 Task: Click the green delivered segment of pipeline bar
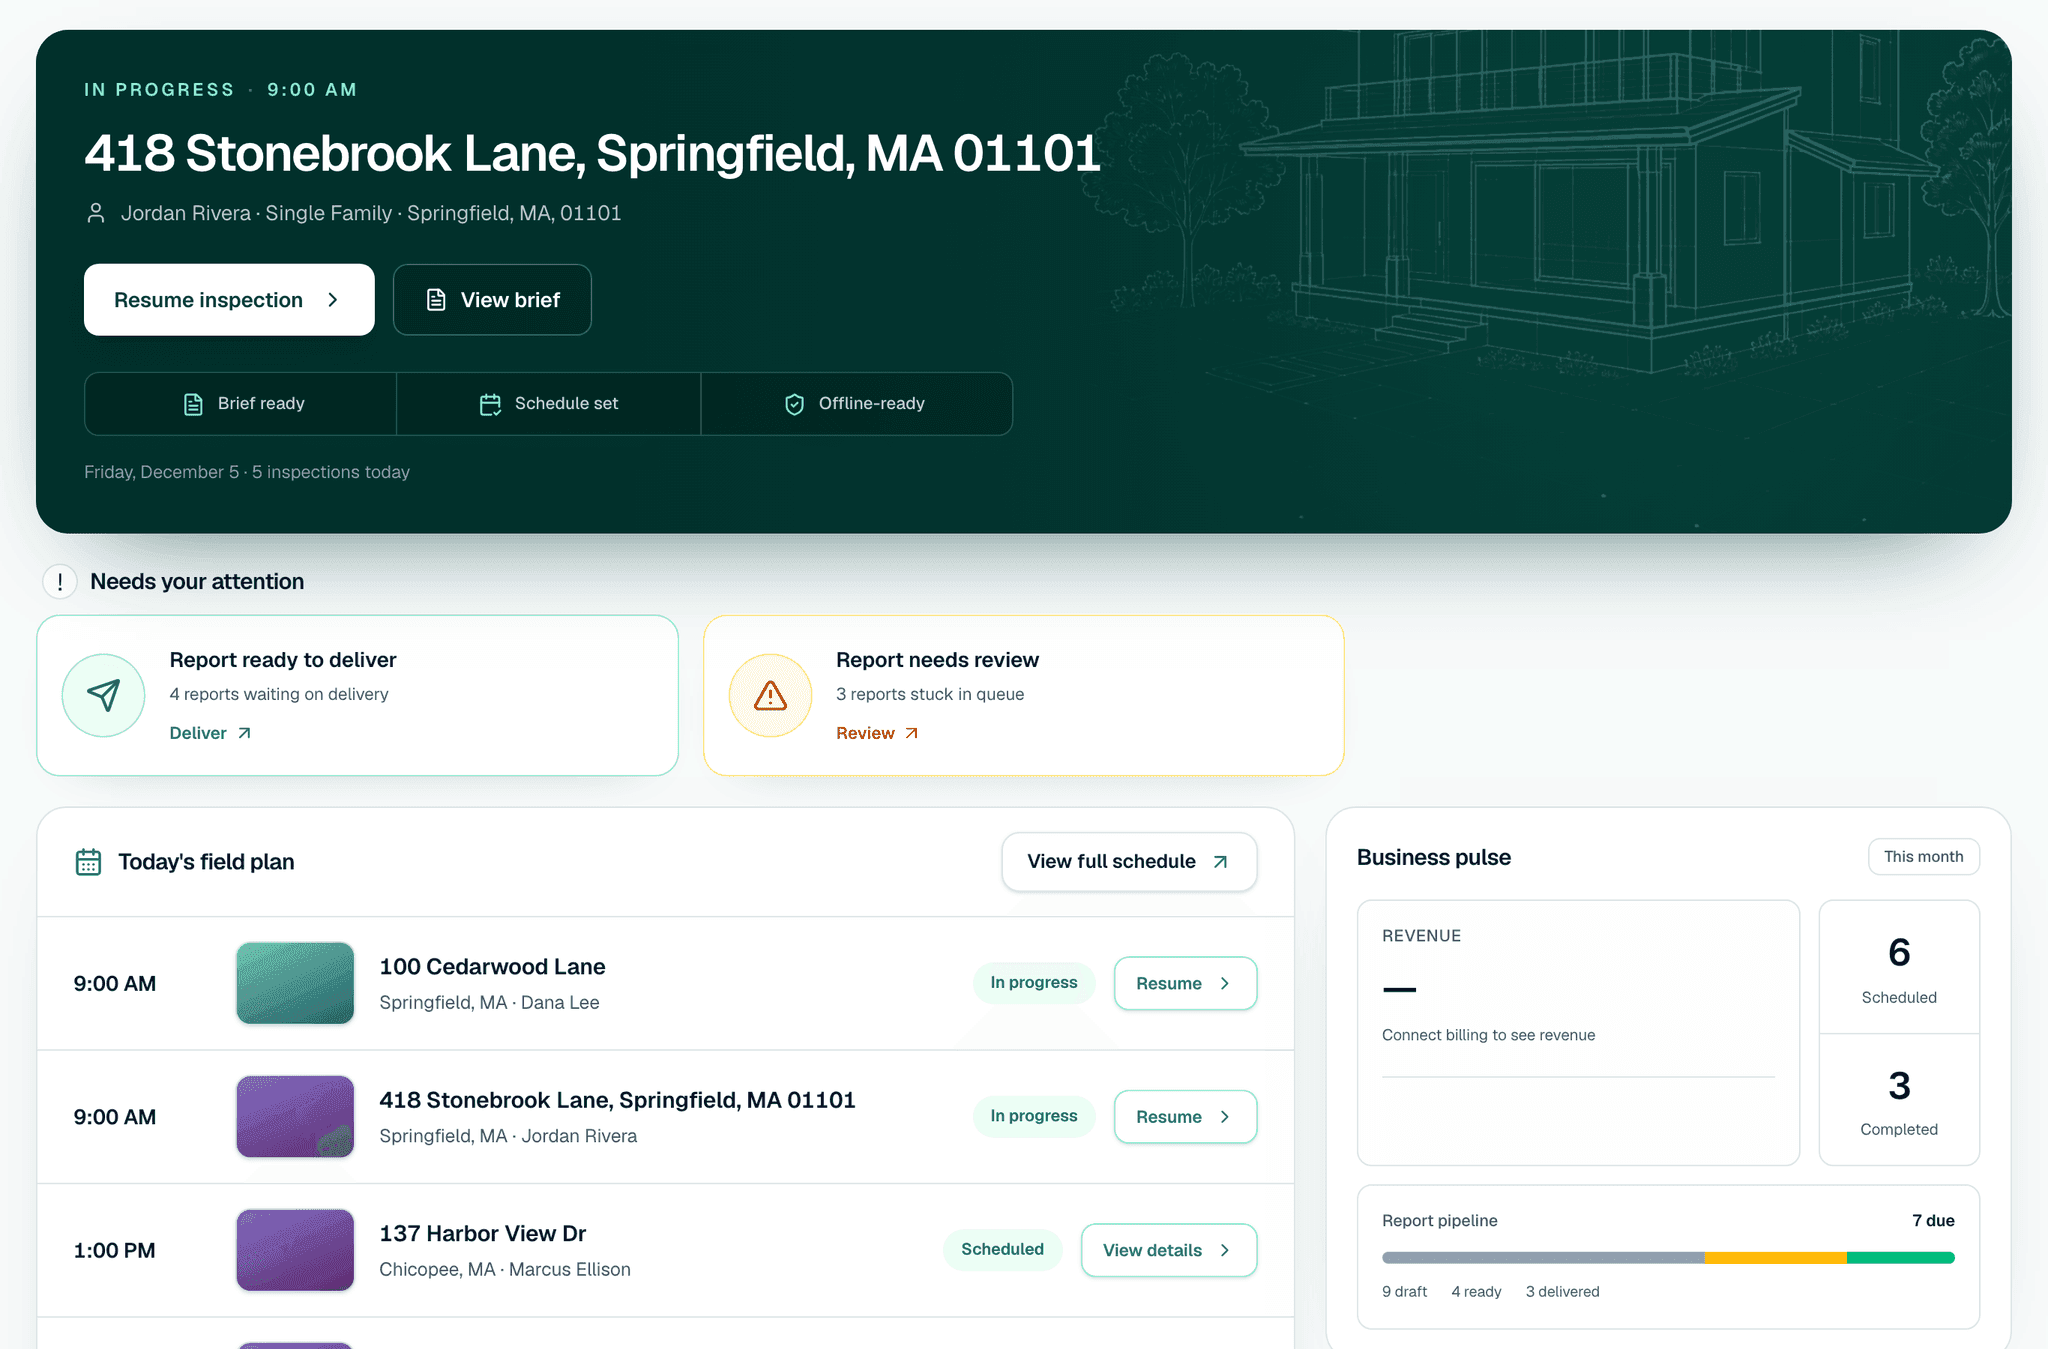point(1901,1258)
